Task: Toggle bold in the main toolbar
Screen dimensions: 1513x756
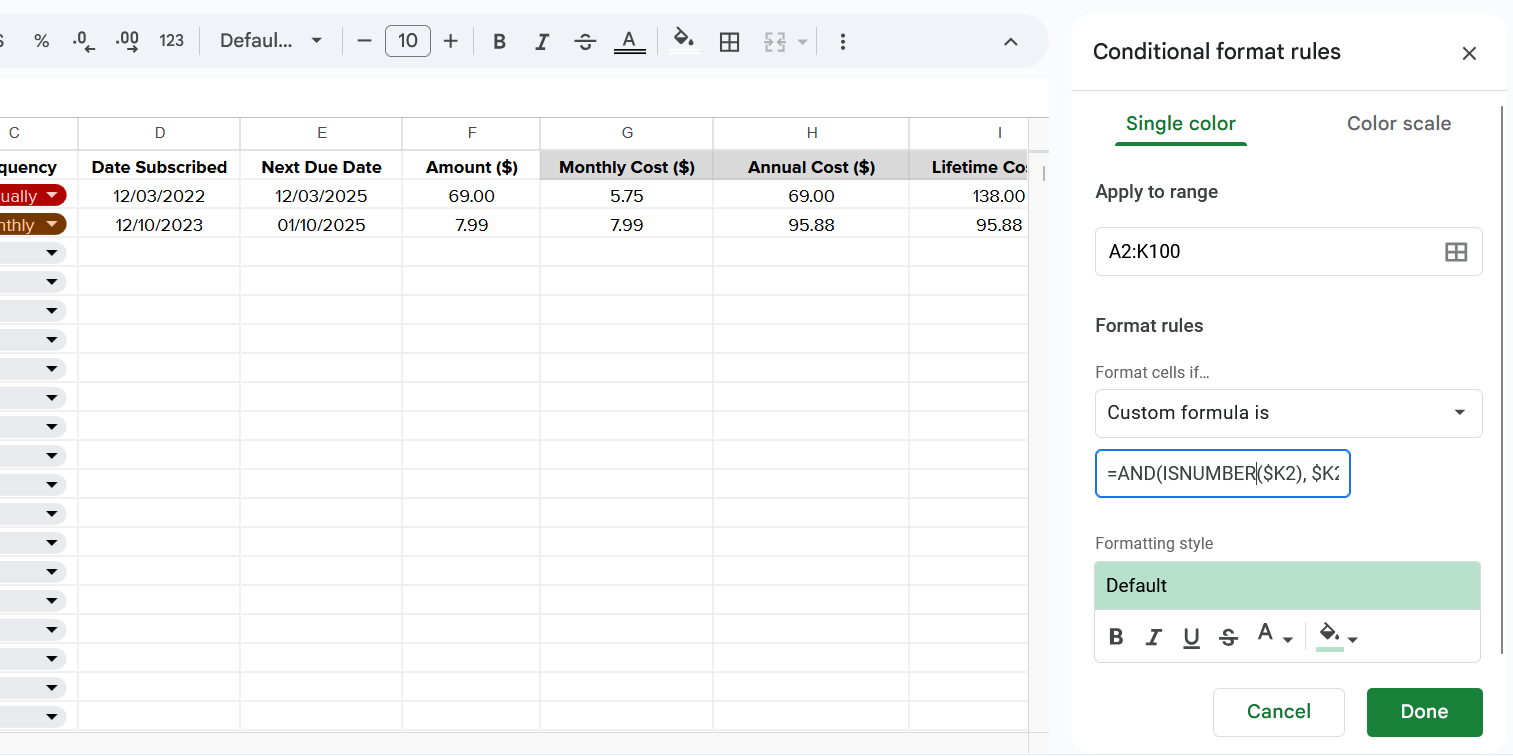Action: coord(500,41)
